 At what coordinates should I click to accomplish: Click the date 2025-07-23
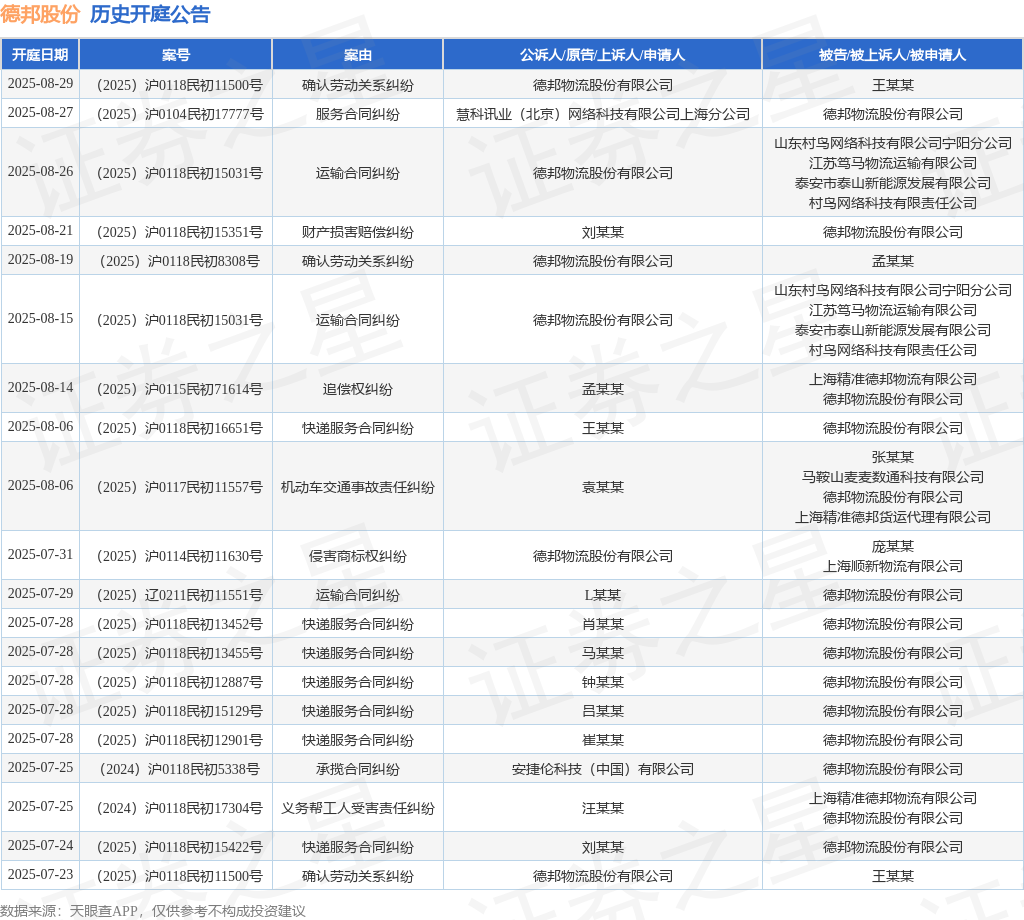tap(40, 875)
